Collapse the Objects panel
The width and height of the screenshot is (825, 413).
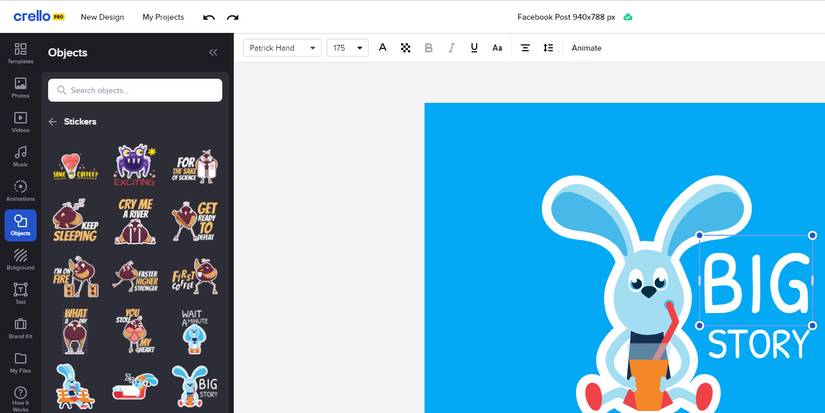coord(213,52)
